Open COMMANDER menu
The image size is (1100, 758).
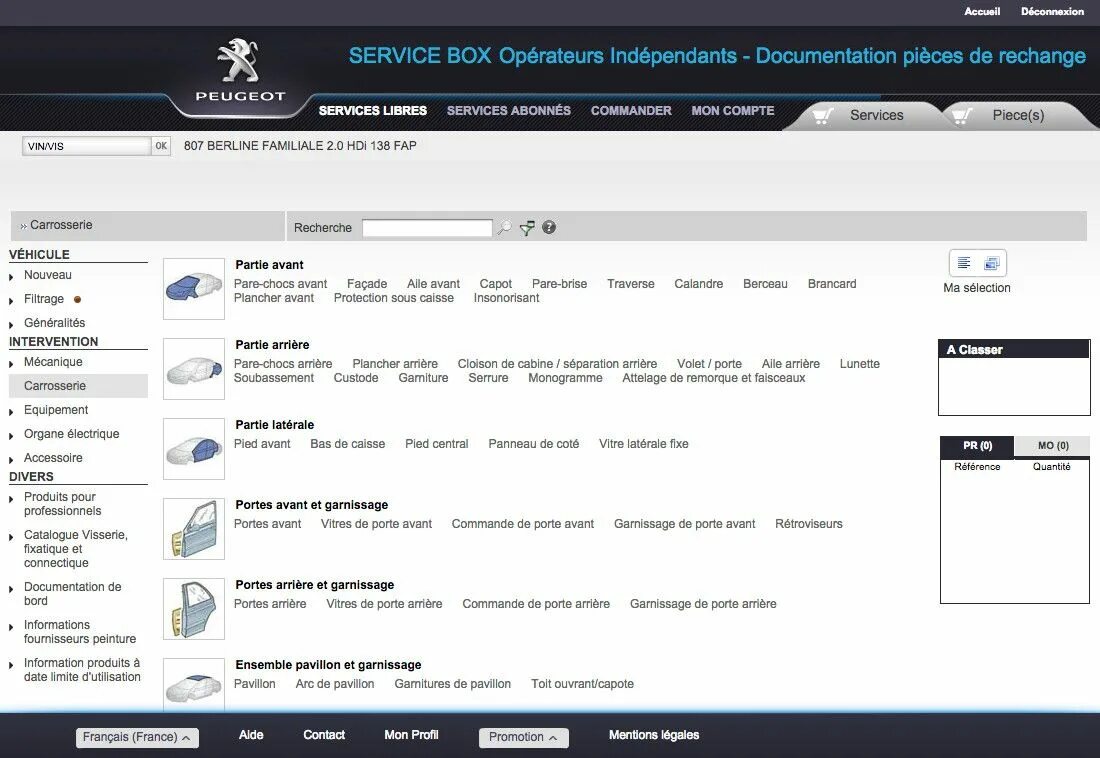point(631,111)
